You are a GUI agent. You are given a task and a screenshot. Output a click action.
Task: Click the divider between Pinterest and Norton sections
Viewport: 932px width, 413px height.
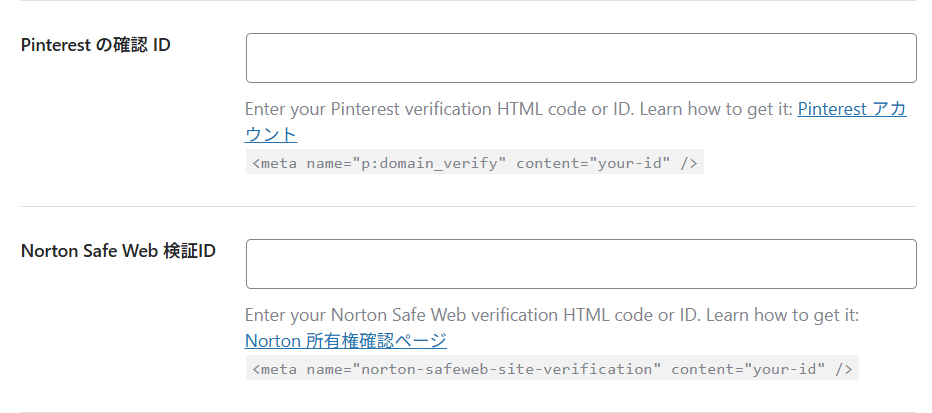click(x=466, y=207)
